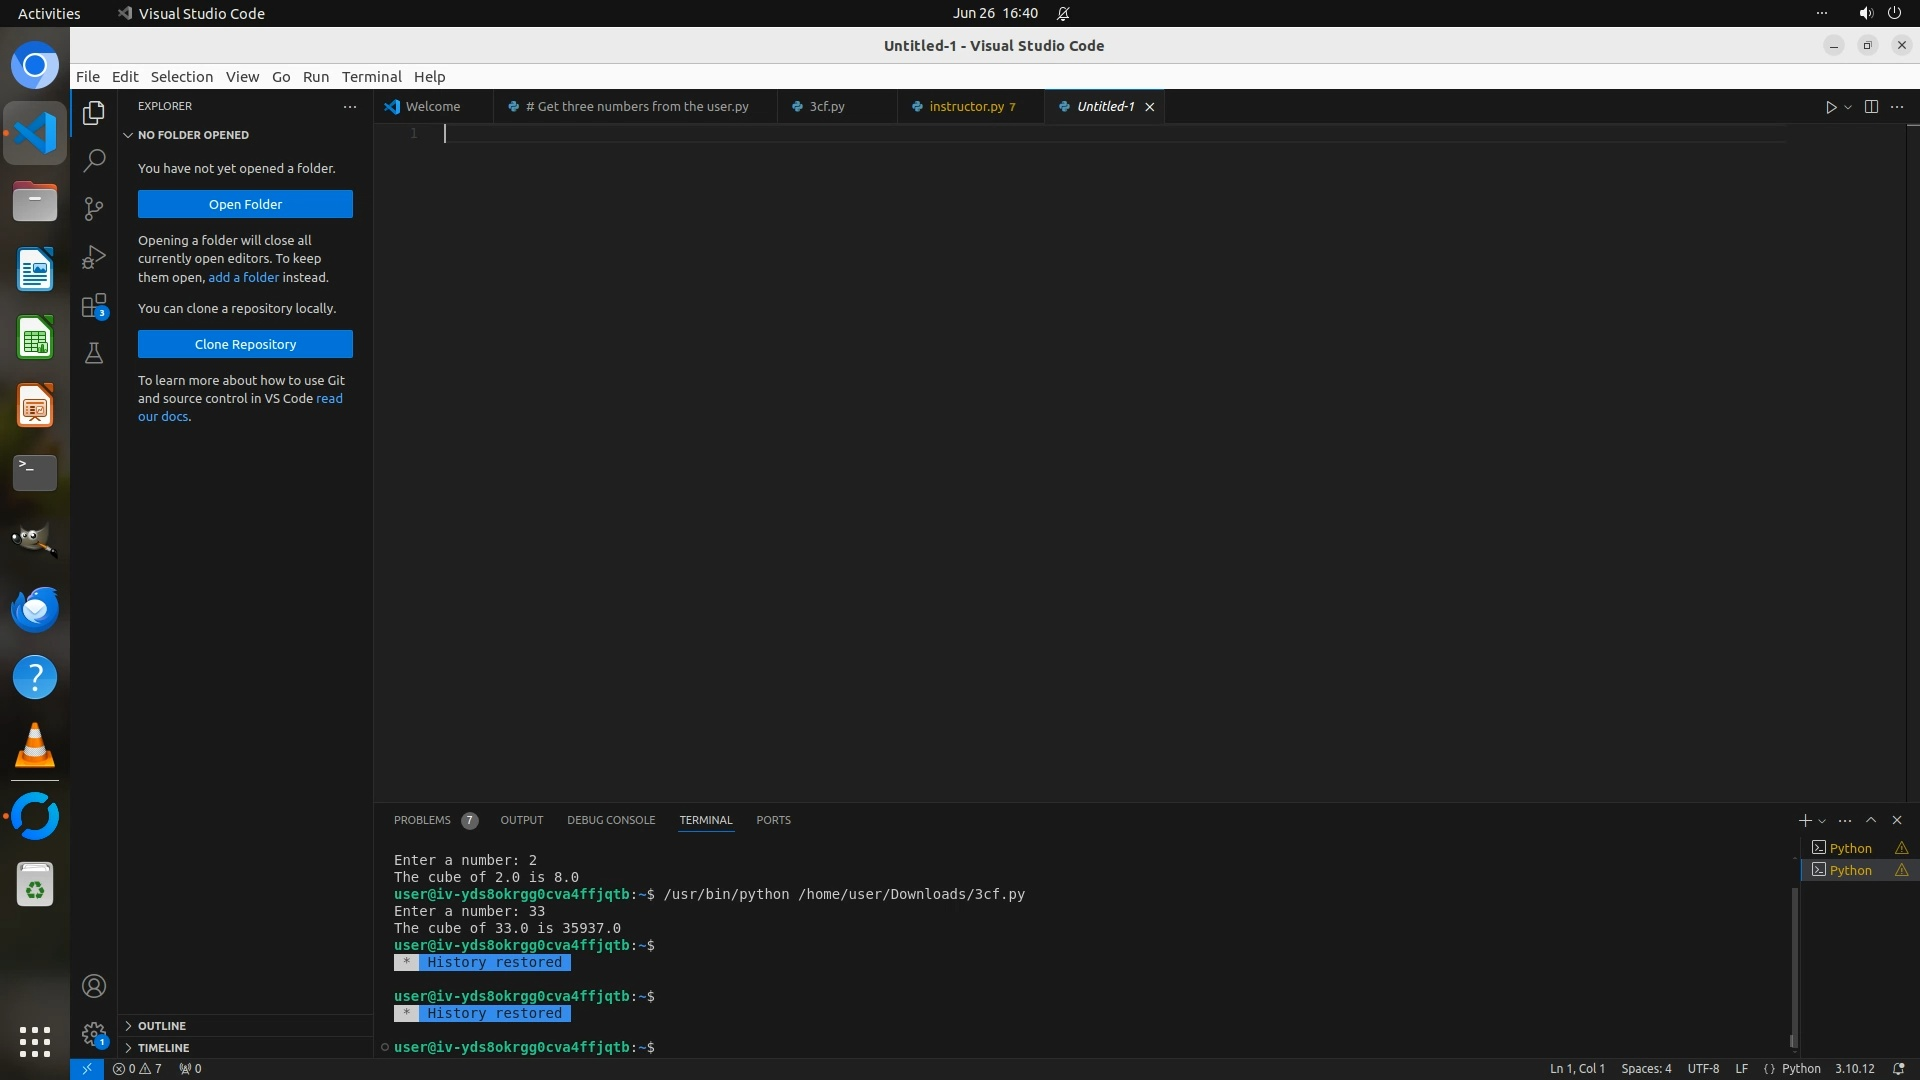This screenshot has height=1080, width=1920.
Task: Click the Run Python File play icon
Action: tap(1831, 107)
